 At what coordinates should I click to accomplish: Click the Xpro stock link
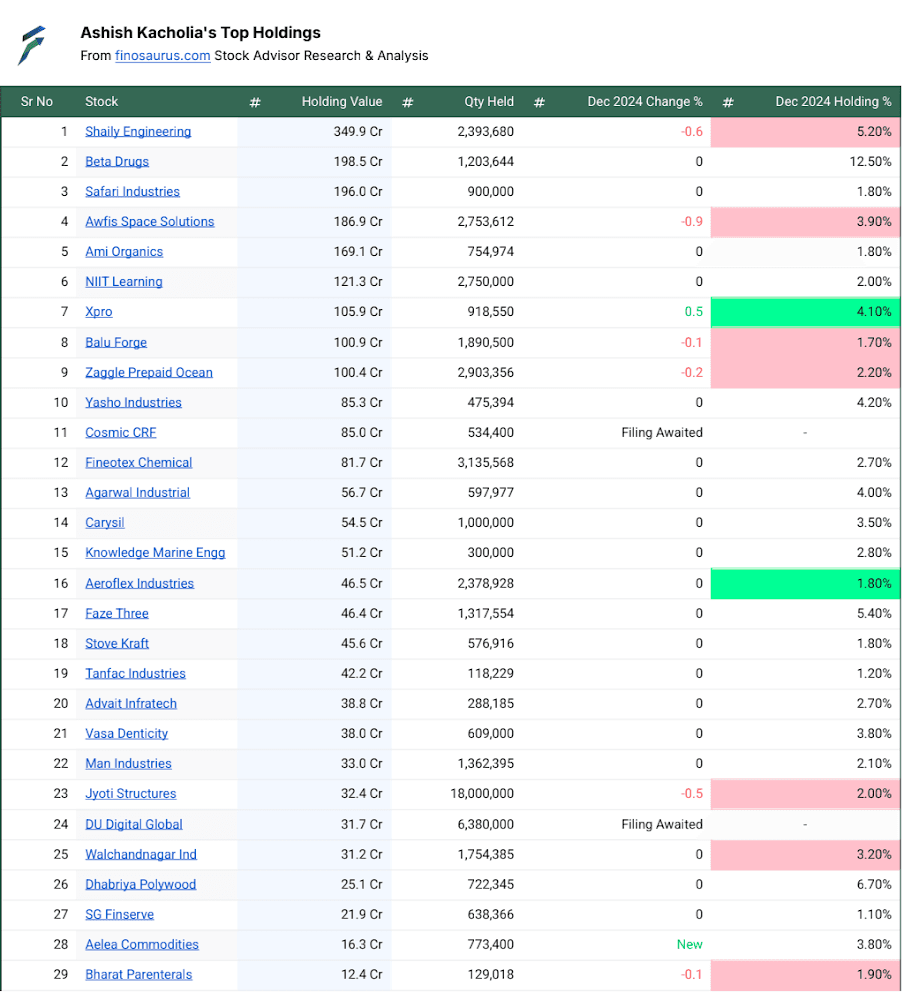pyautogui.click(x=99, y=311)
